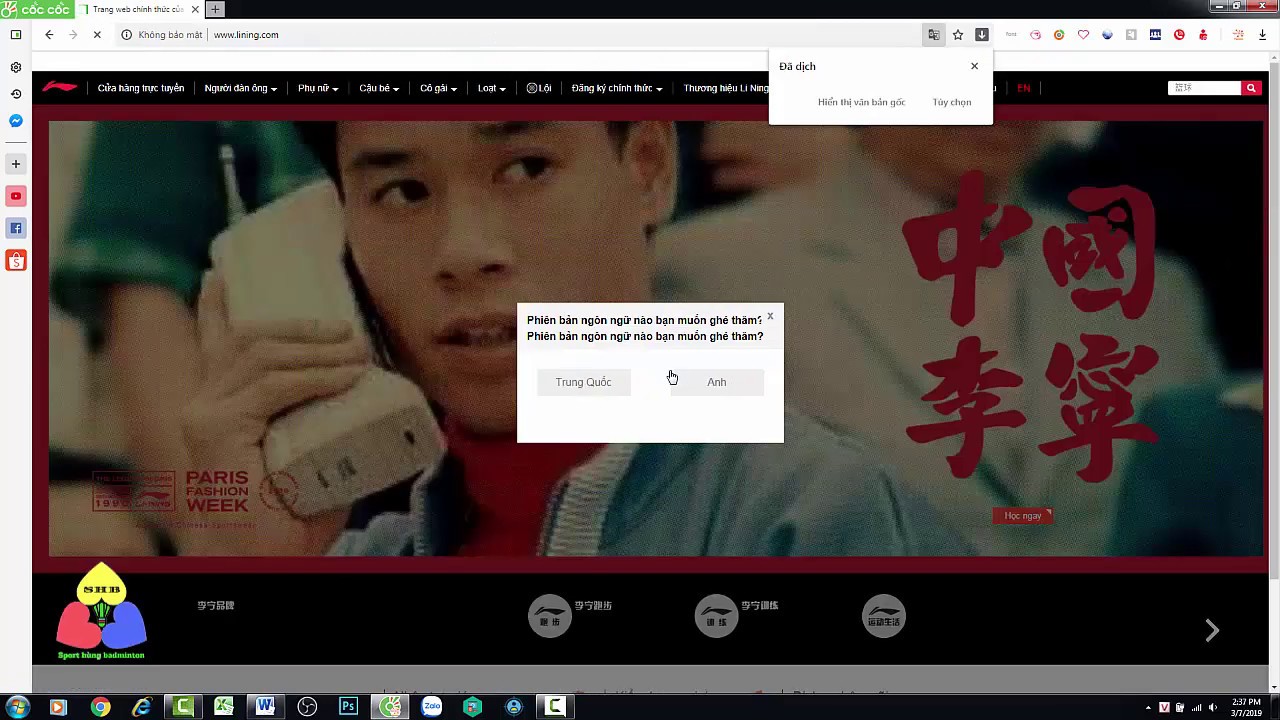Click the red clock extension icon

coord(1179,34)
